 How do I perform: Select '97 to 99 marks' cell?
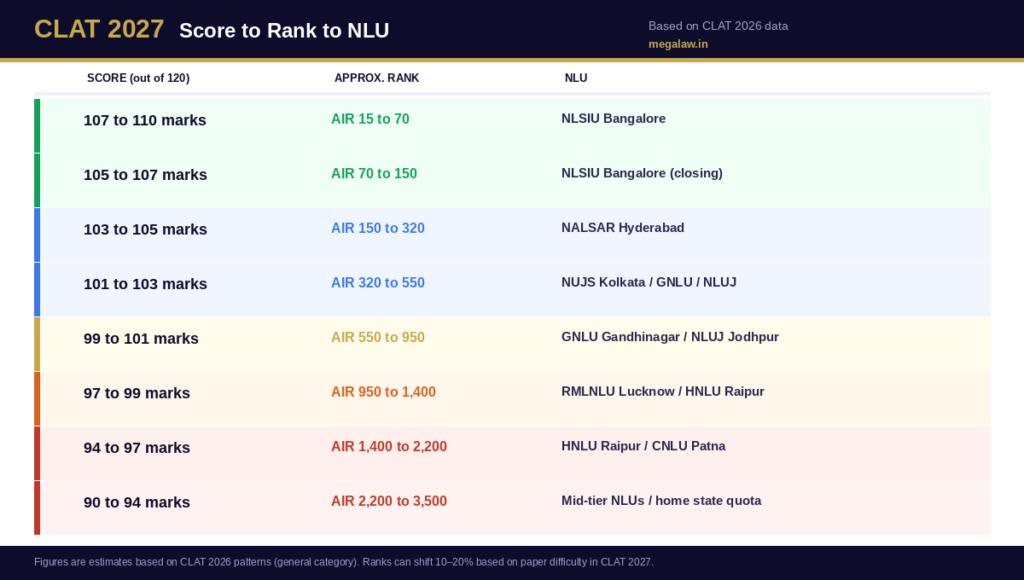[136, 393]
